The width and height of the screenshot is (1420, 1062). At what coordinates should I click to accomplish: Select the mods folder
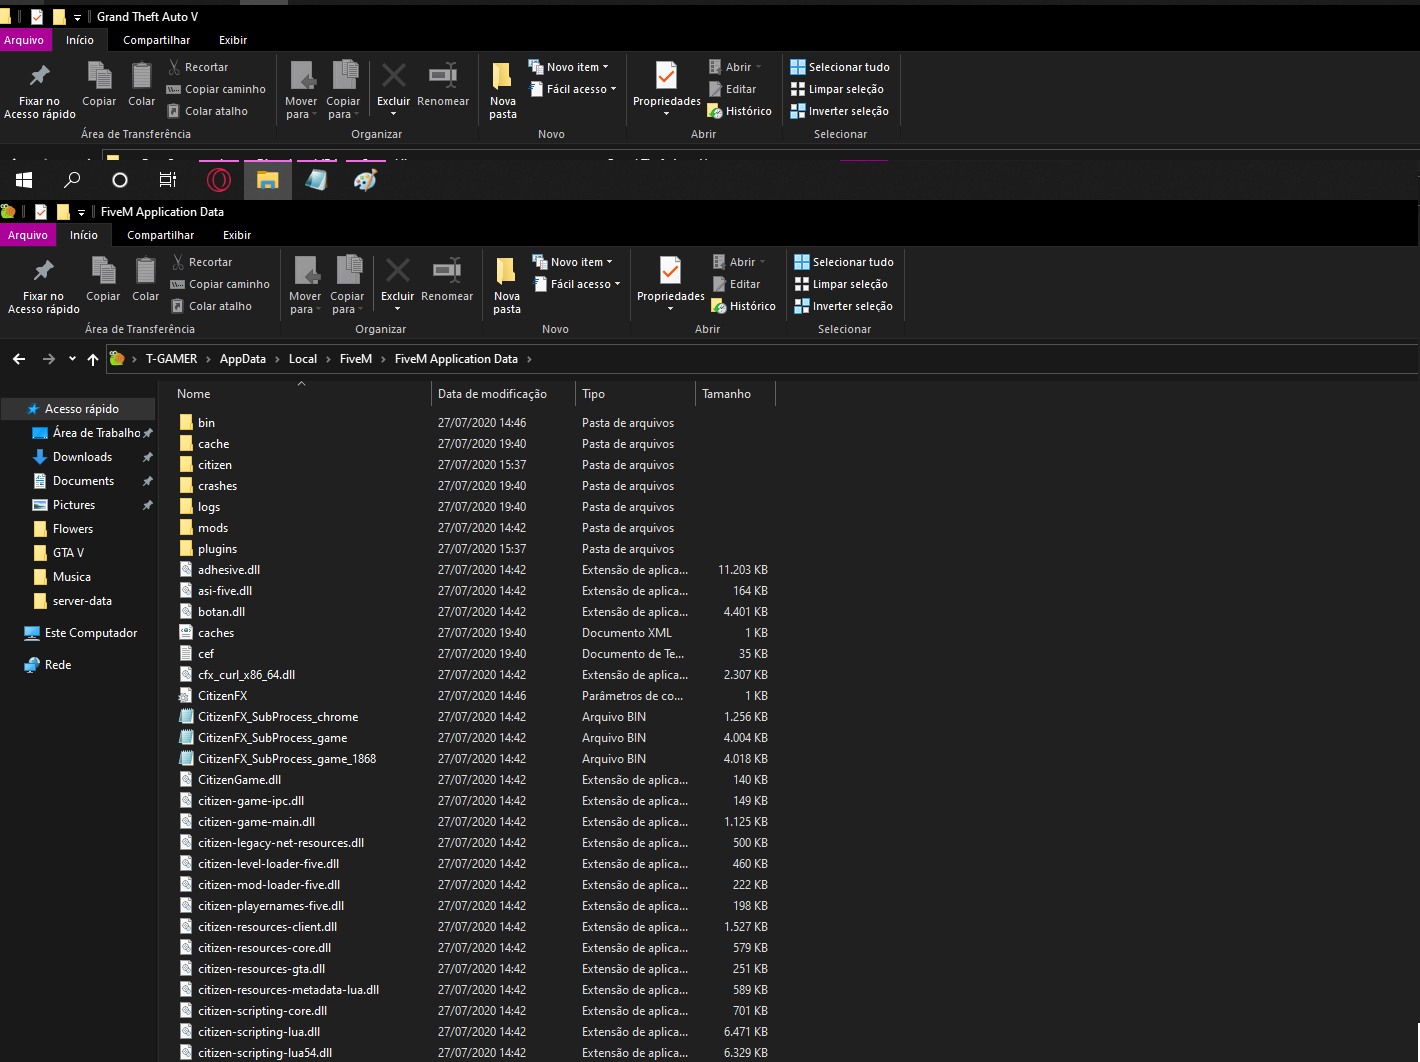pyautogui.click(x=213, y=528)
